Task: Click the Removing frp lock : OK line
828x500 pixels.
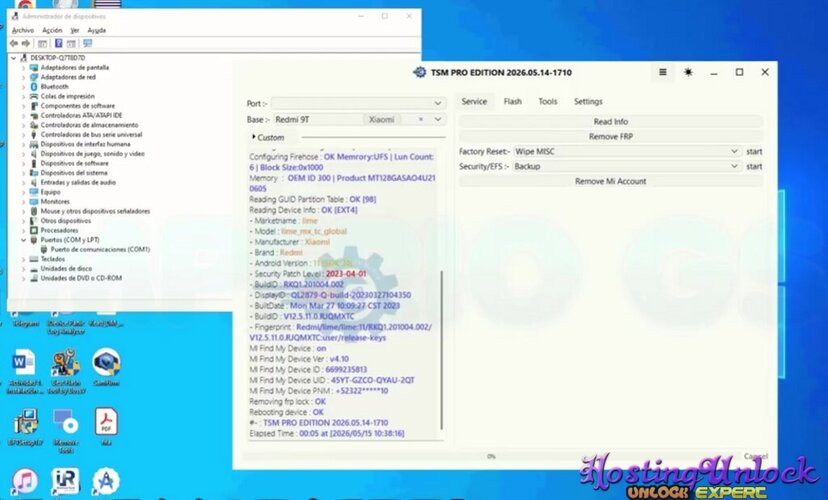Action: (x=287, y=401)
